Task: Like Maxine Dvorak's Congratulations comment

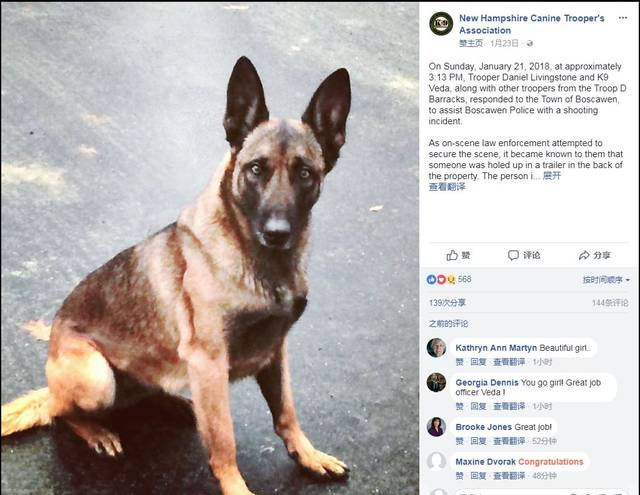Action: pyautogui.click(x=460, y=476)
